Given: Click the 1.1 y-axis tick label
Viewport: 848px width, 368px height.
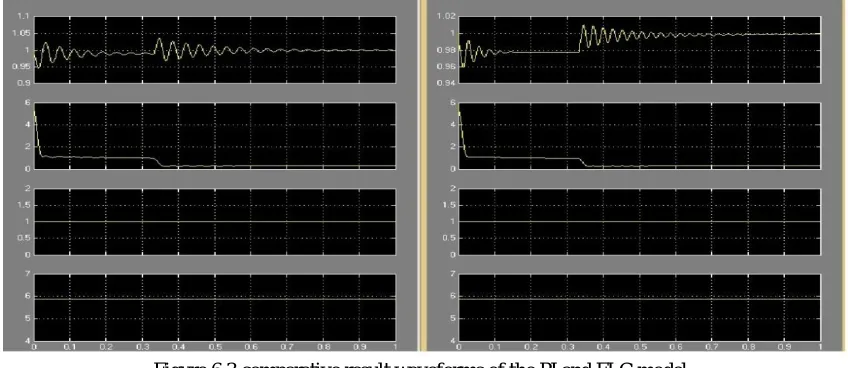Looking at the screenshot, I should (24, 17).
